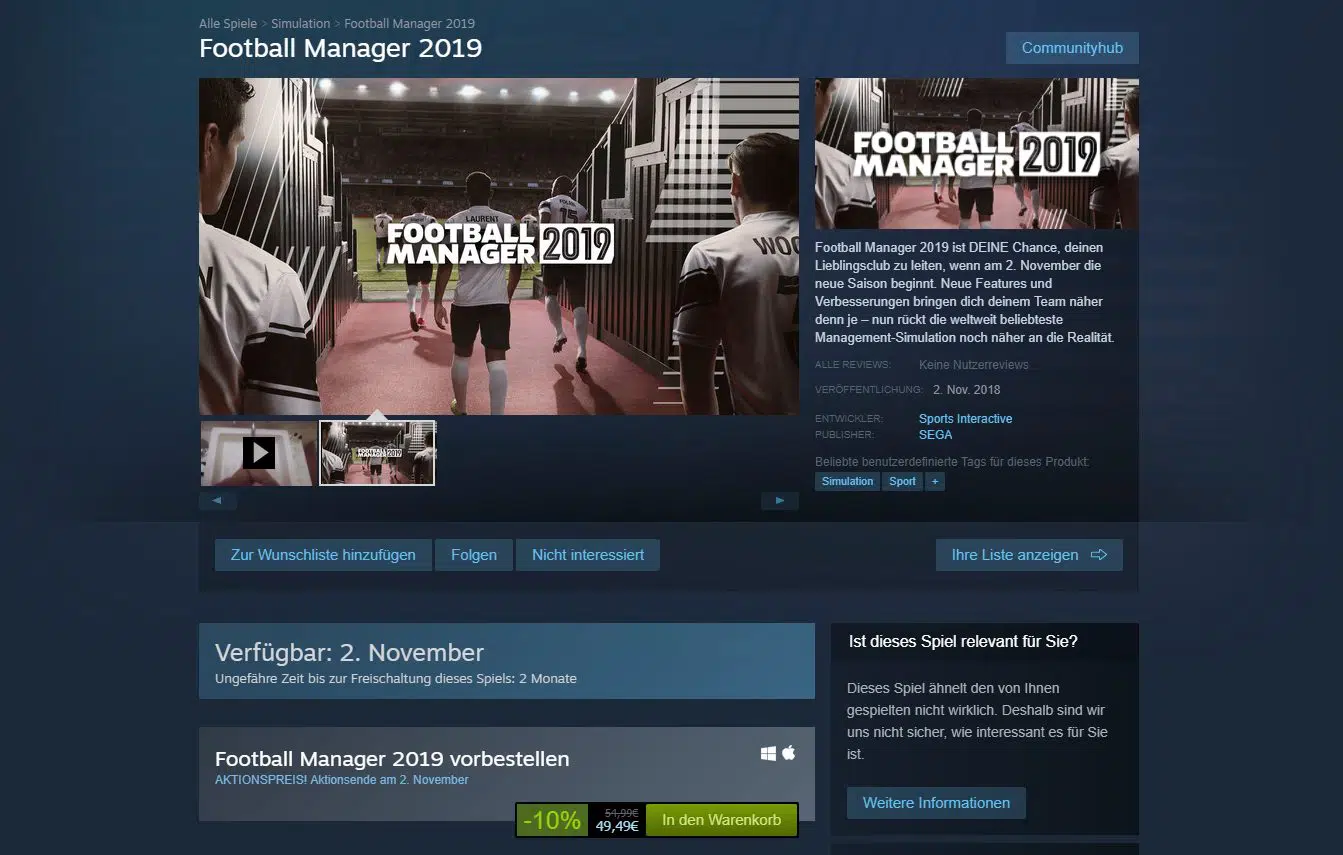The height and width of the screenshot is (855, 1343).
Task: Click the Folgen button
Action: tap(474, 555)
